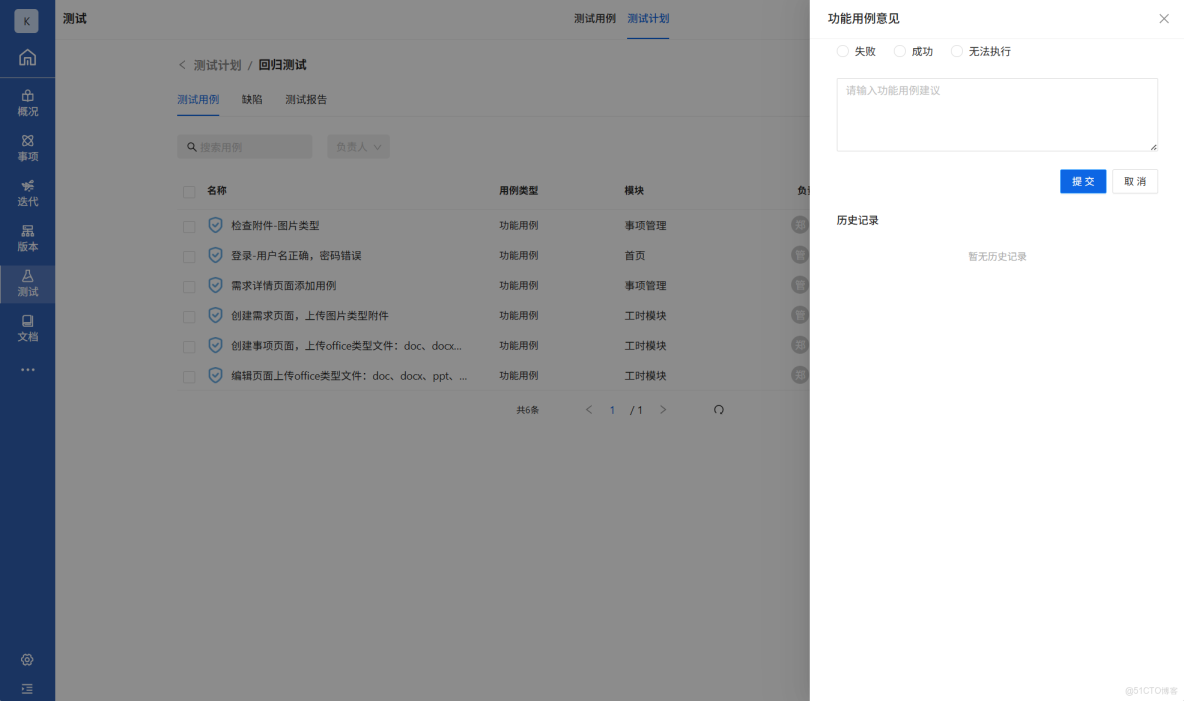This screenshot has height=701, width=1184.
Task: Open the 迭代 iteration section in sidebar
Action: pyautogui.click(x=26, y=190)
